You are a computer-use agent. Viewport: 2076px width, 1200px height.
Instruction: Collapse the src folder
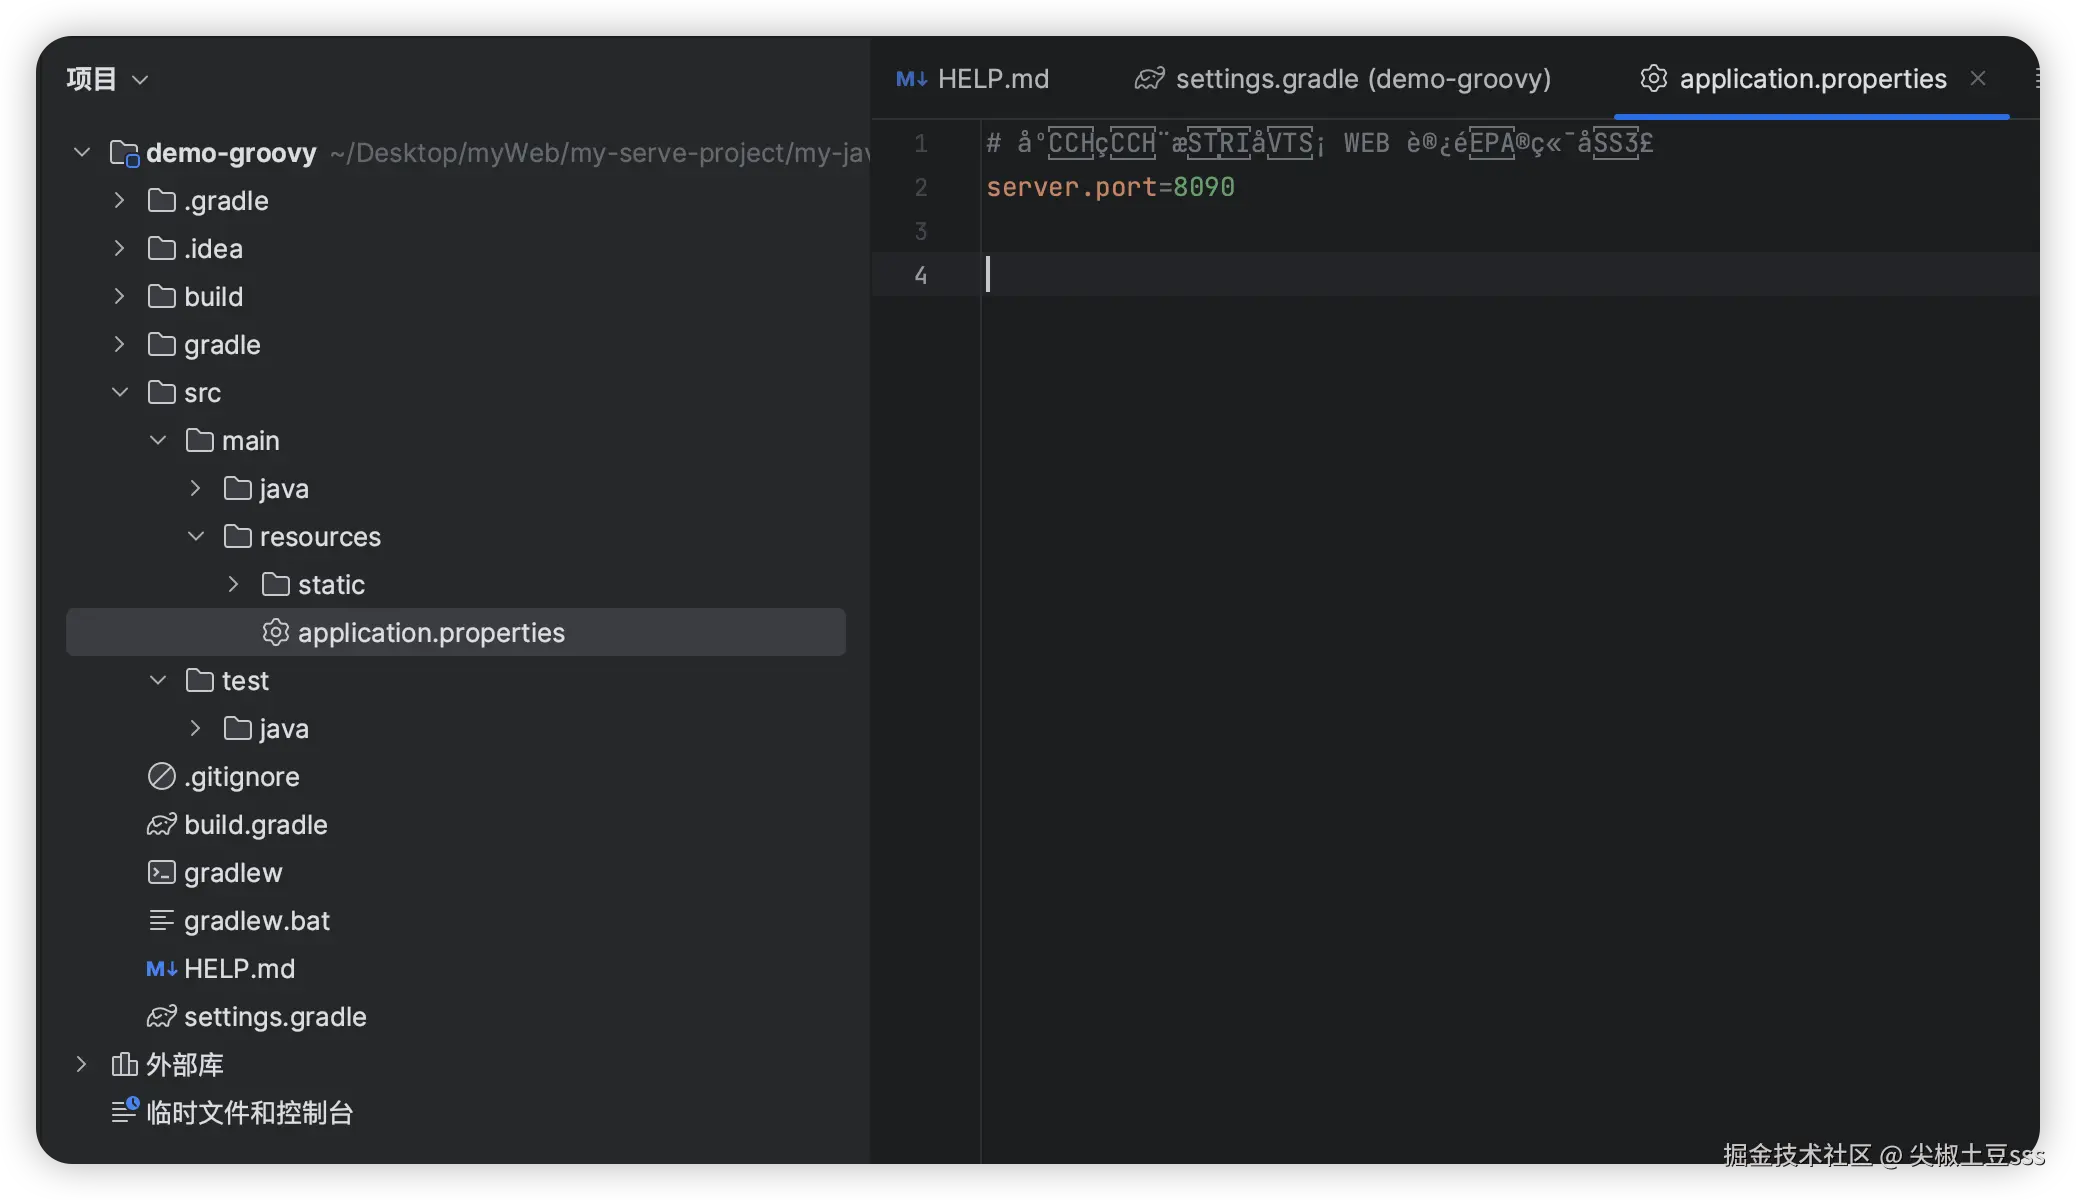pos(120,393)
